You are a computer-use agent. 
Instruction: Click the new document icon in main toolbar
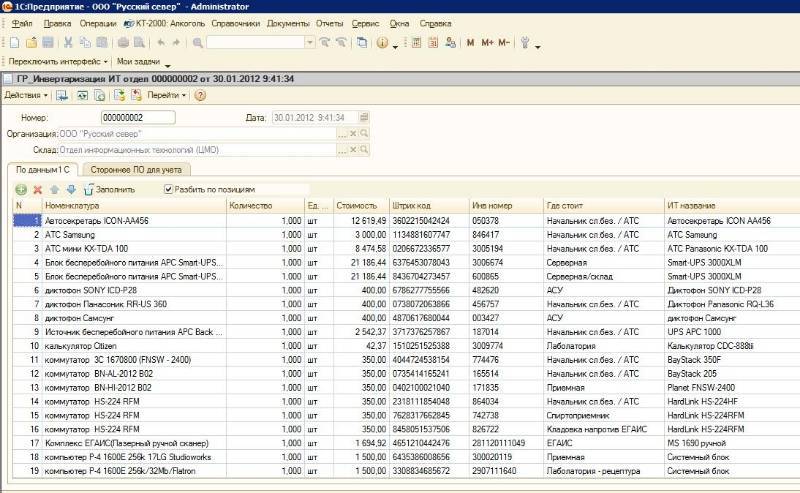tap(15, 43)
